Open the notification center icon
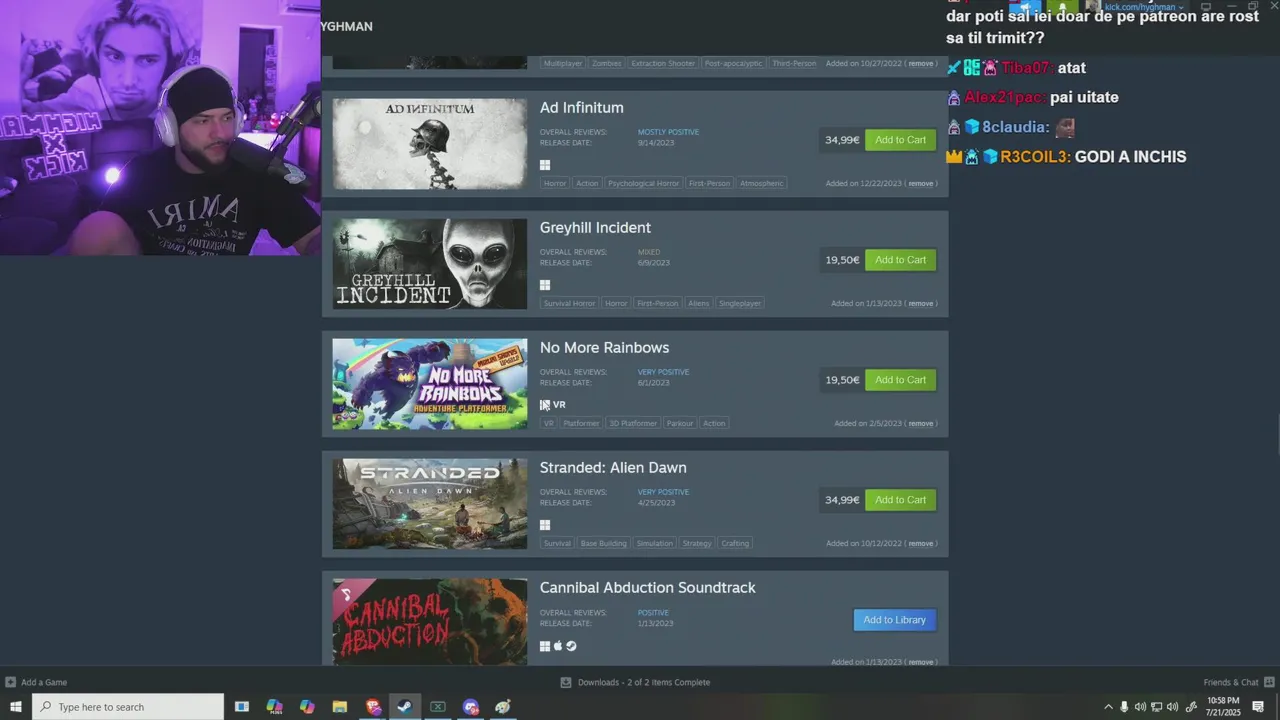This screenshot has height=720, width=1280. pyautogui.click(x=1258, y=707)
